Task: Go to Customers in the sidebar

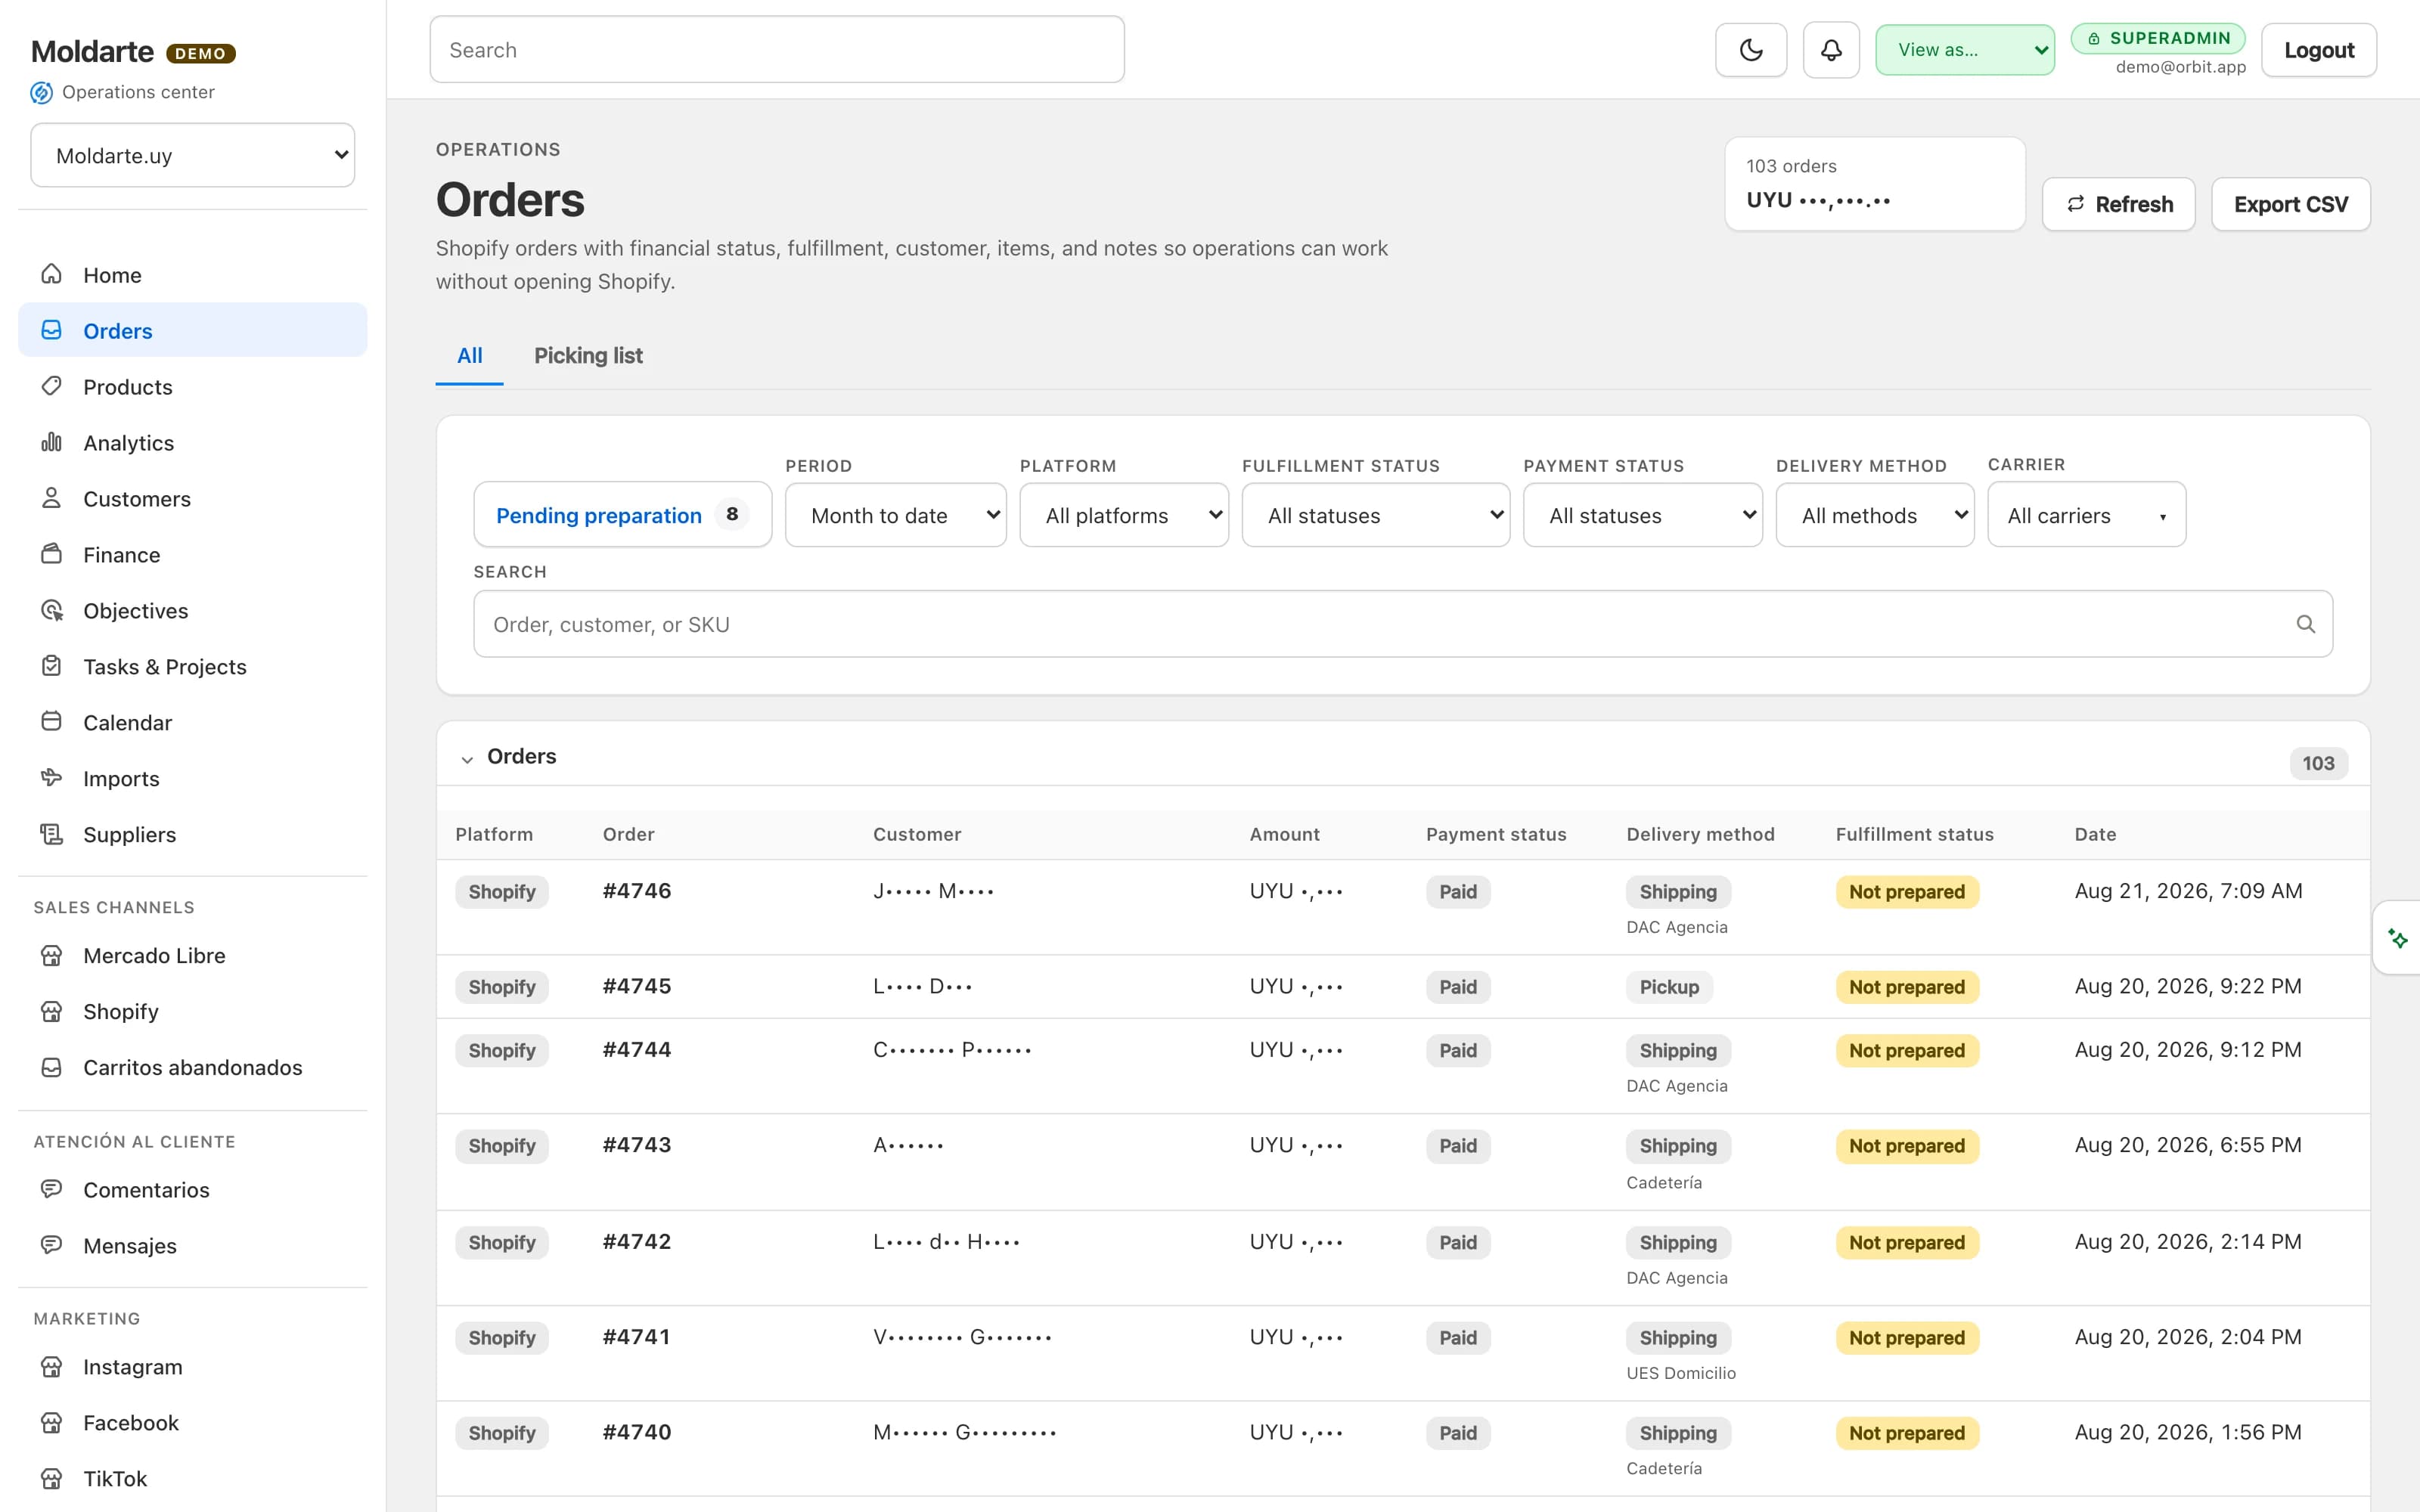Action: click(193, 498)
